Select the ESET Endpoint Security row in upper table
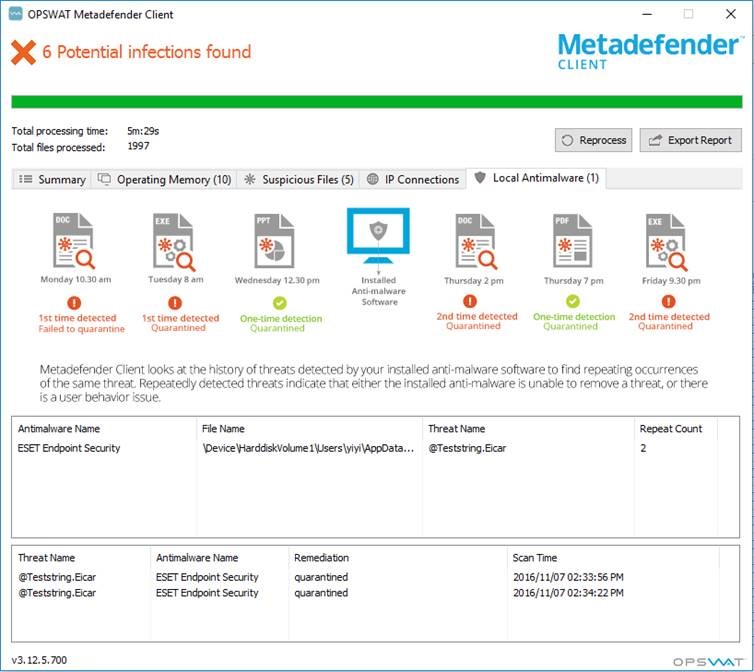The height and width of the screenshot is (672, 754). click(x=376, y=448)
